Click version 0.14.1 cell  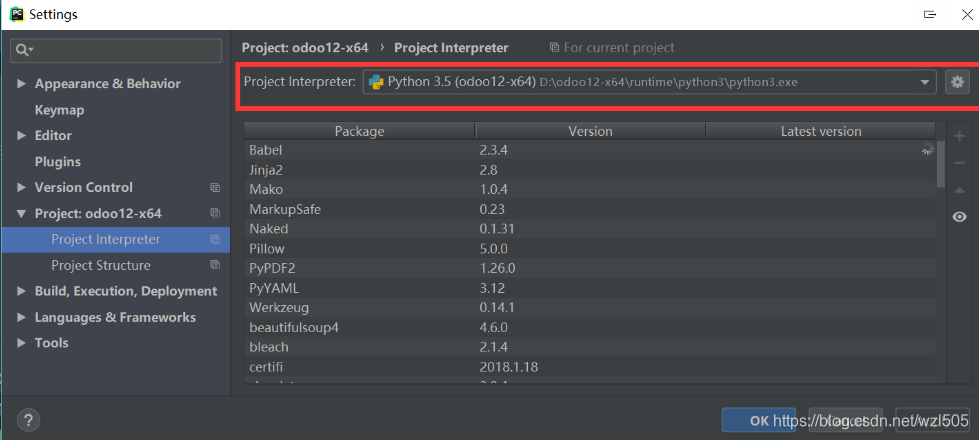pos(497,308)
